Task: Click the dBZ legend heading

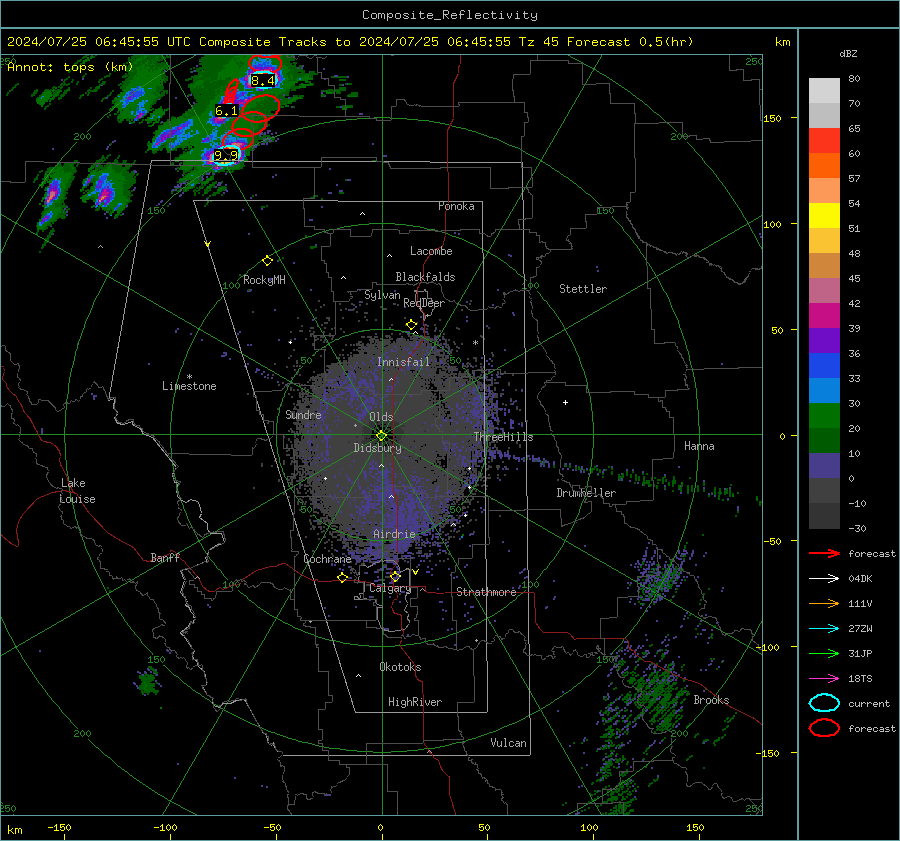Action: [848, 54]
